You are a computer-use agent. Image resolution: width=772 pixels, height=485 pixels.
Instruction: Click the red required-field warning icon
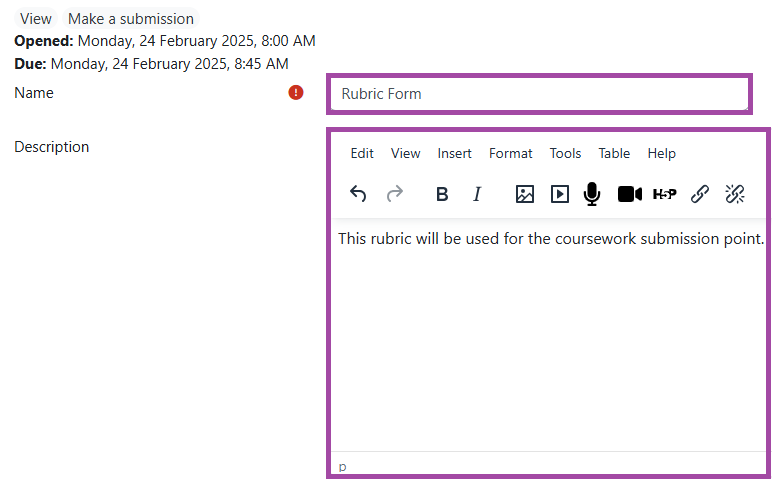pyautogui.click(x=296, y=93)
